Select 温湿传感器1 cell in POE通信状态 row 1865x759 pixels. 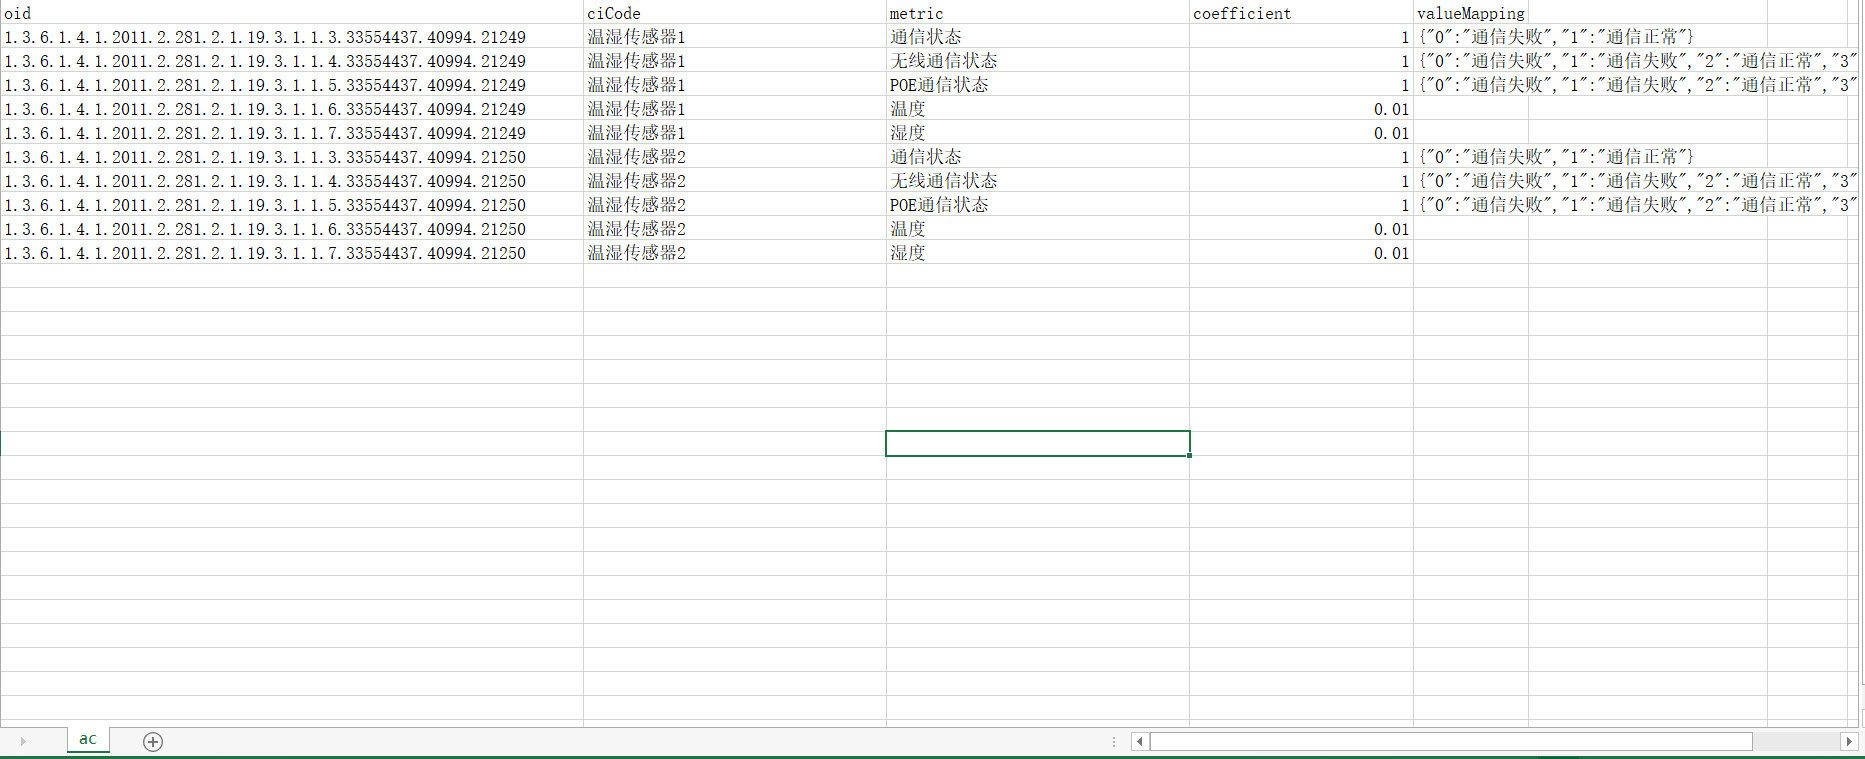click(x=735, y=85)
